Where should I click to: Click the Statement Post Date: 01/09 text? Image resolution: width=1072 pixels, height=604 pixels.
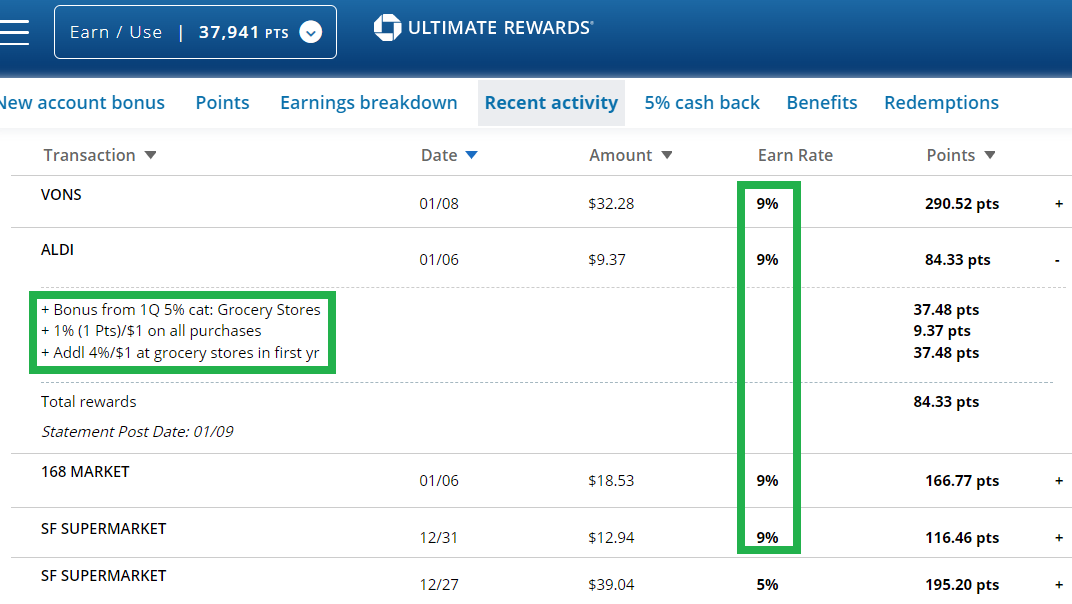137,432
